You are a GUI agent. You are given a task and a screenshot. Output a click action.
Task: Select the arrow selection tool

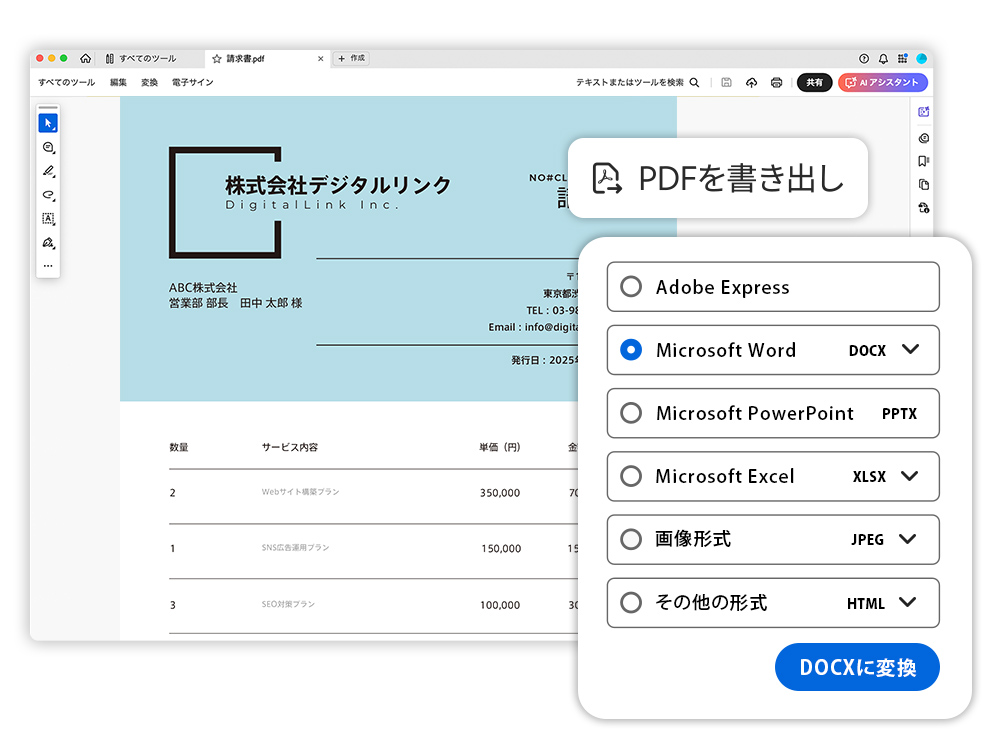pyautogui.click(x=48, y=123)
